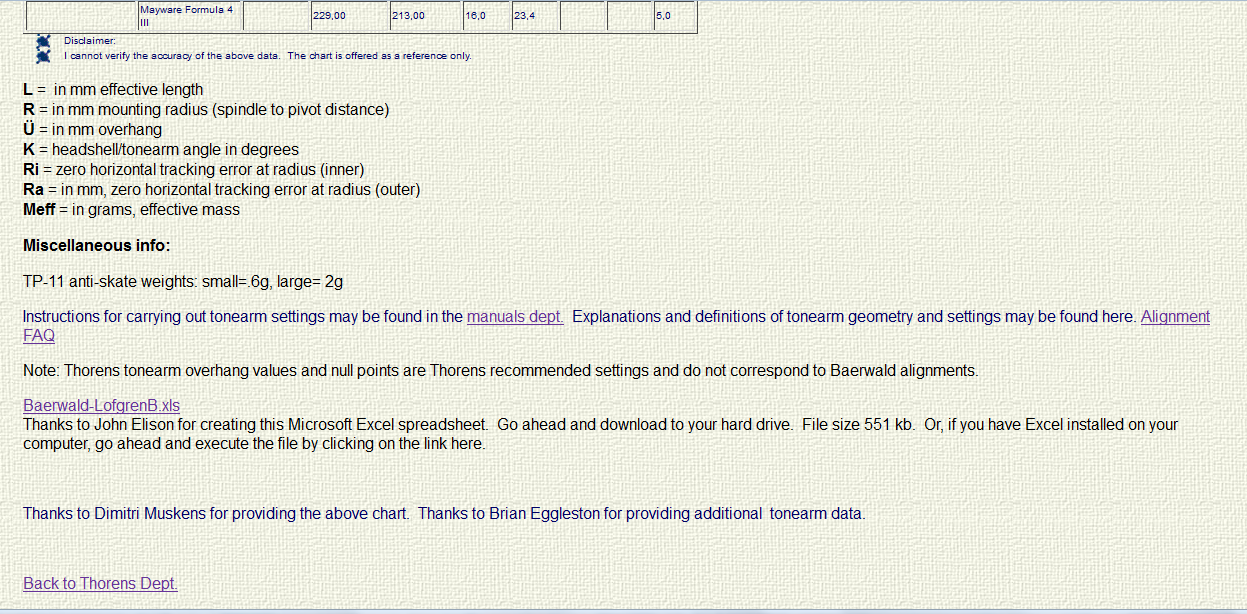1247x614 pixels.
Task: Click the Ri inner radius definition
Action: 193,170
